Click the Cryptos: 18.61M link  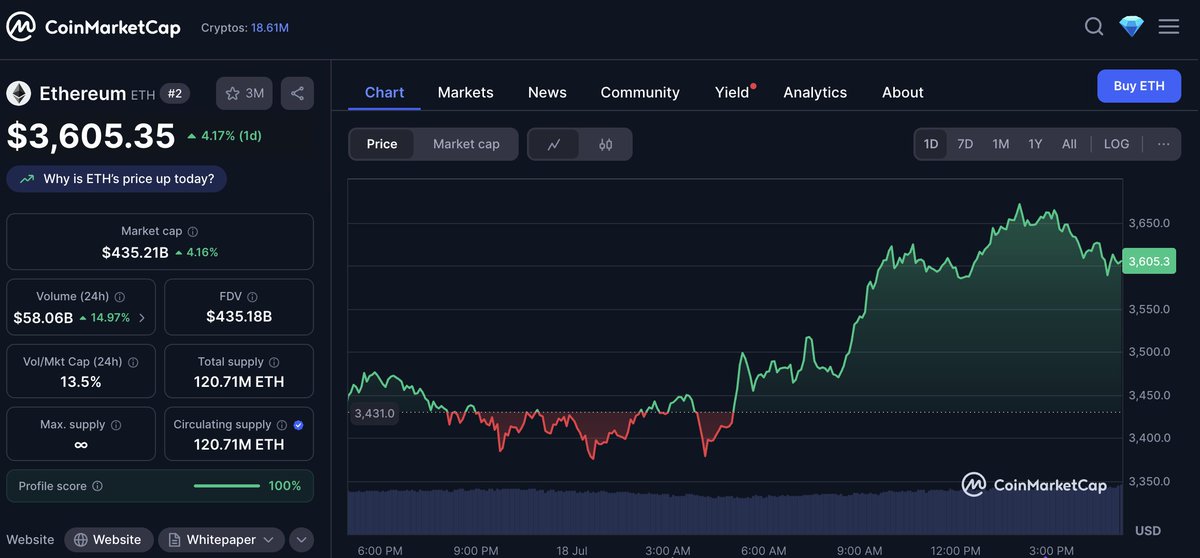(245, 28)
